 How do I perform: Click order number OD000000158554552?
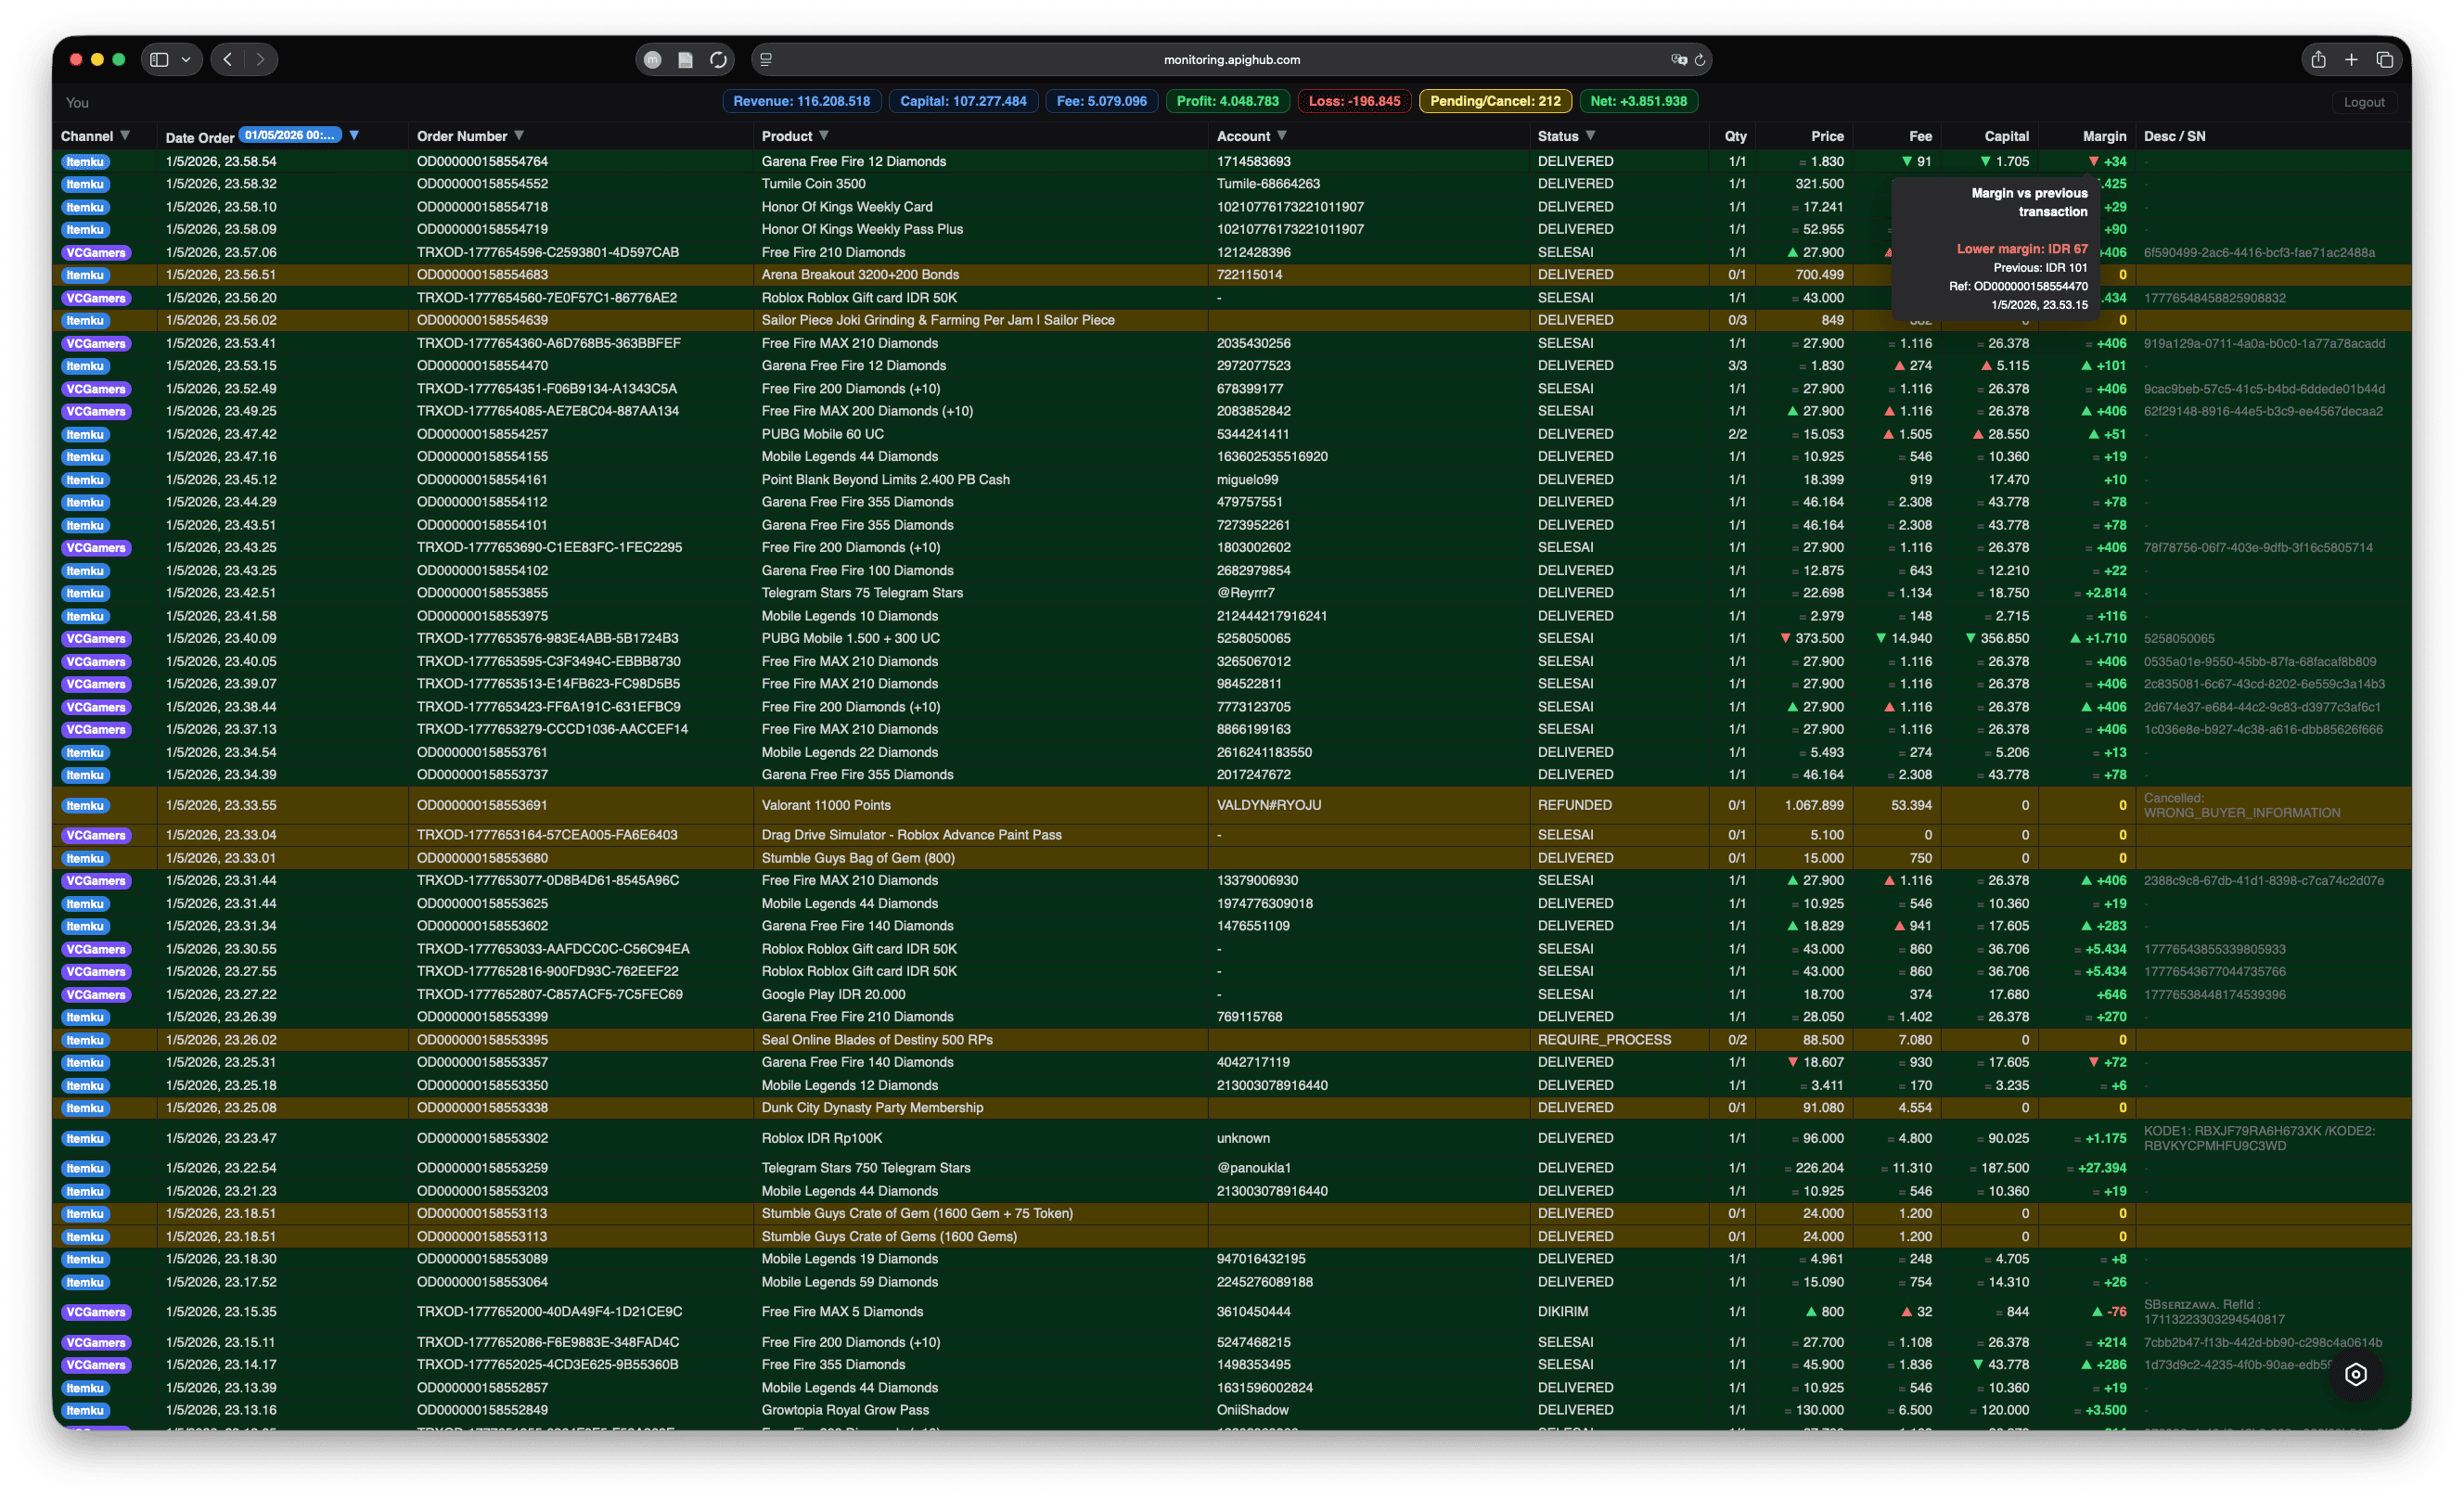(x=482, y=184)
